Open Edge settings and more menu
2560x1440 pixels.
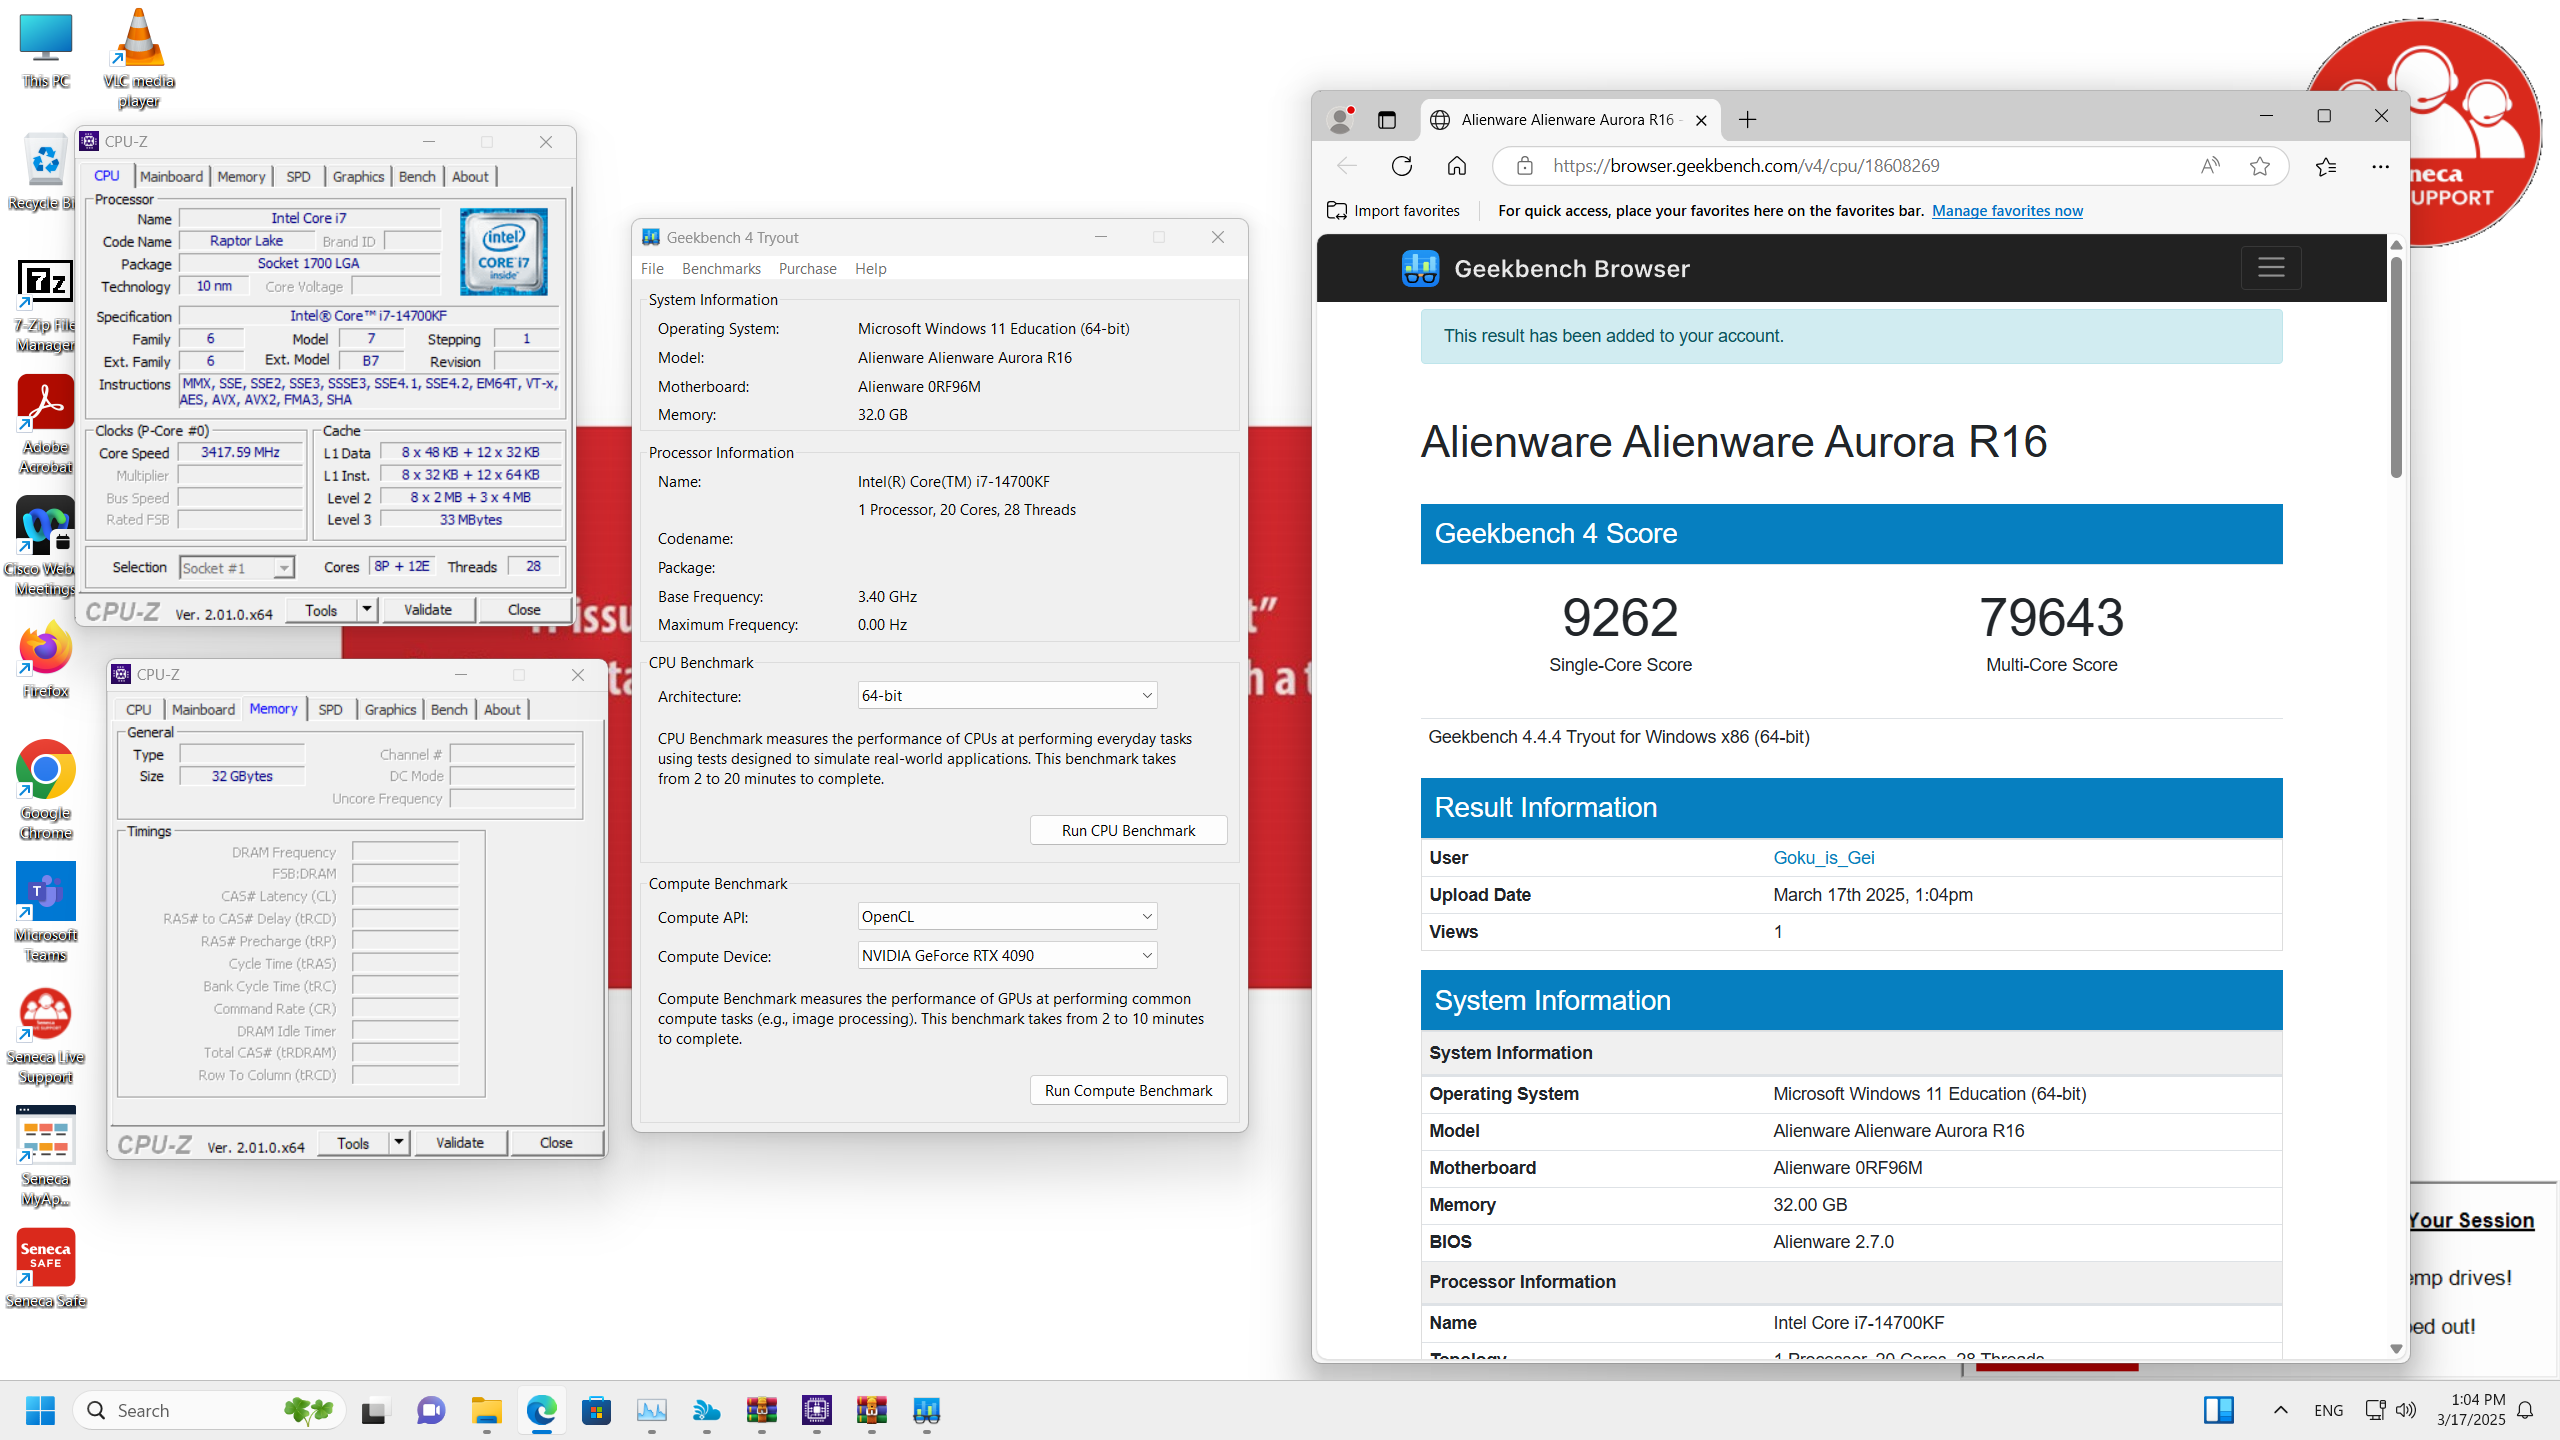[2381, 166]
